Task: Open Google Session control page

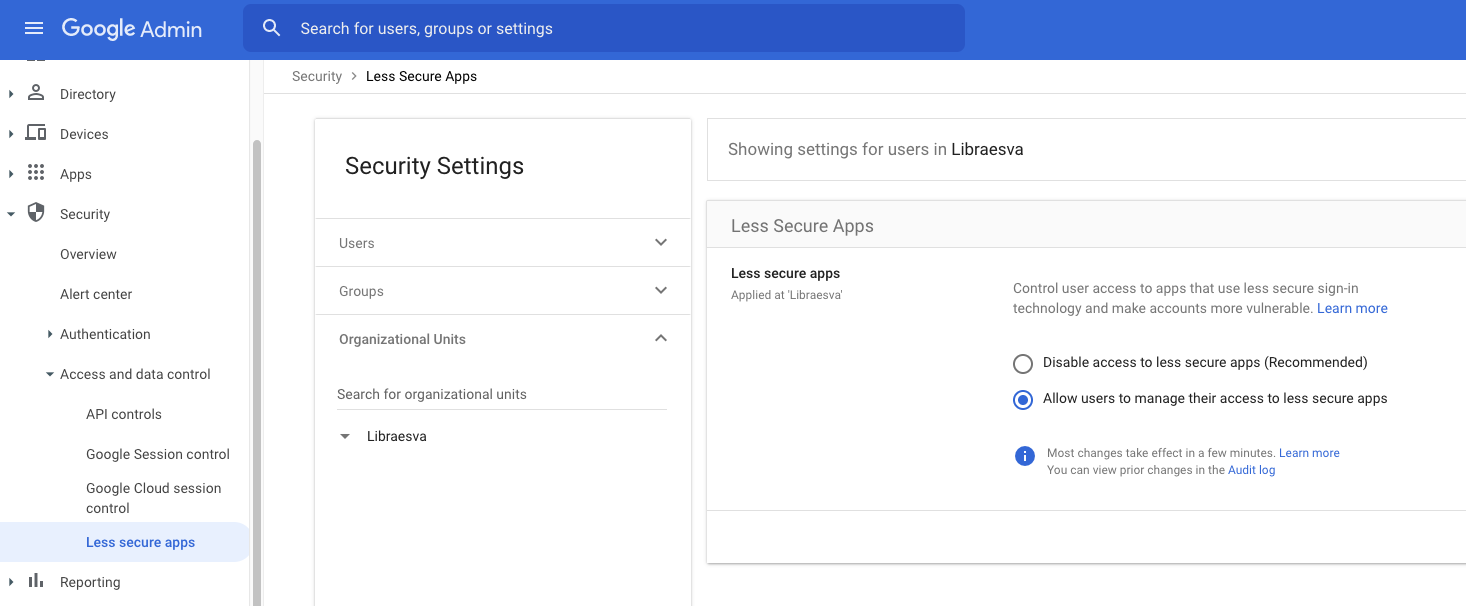Action: click(158, 454)
